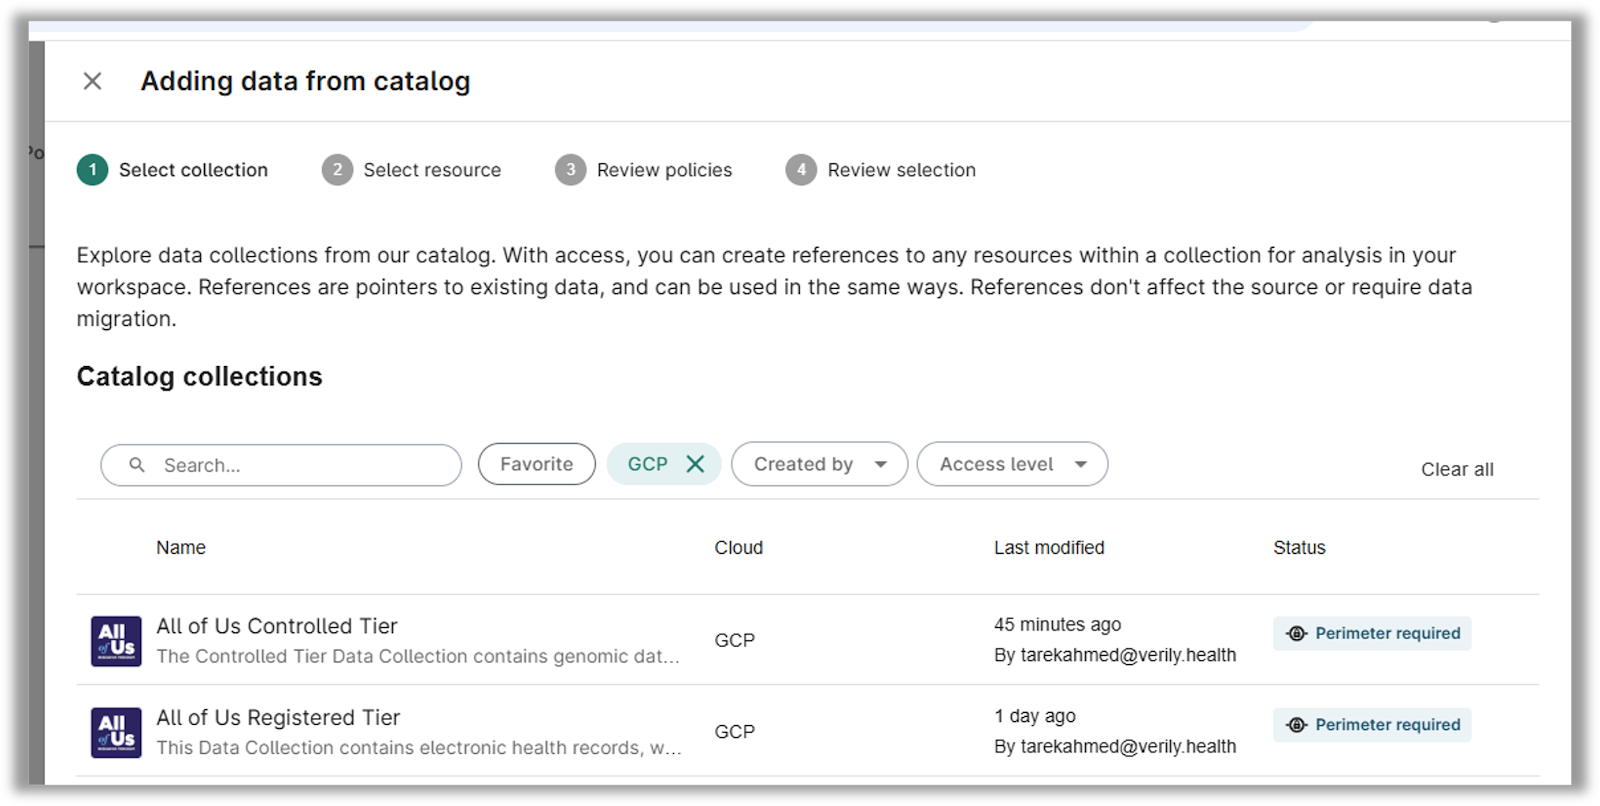Open the Access level dropdown
Image resolution: width=1600 pixels, height=806 pixels.
[1012, 464]
